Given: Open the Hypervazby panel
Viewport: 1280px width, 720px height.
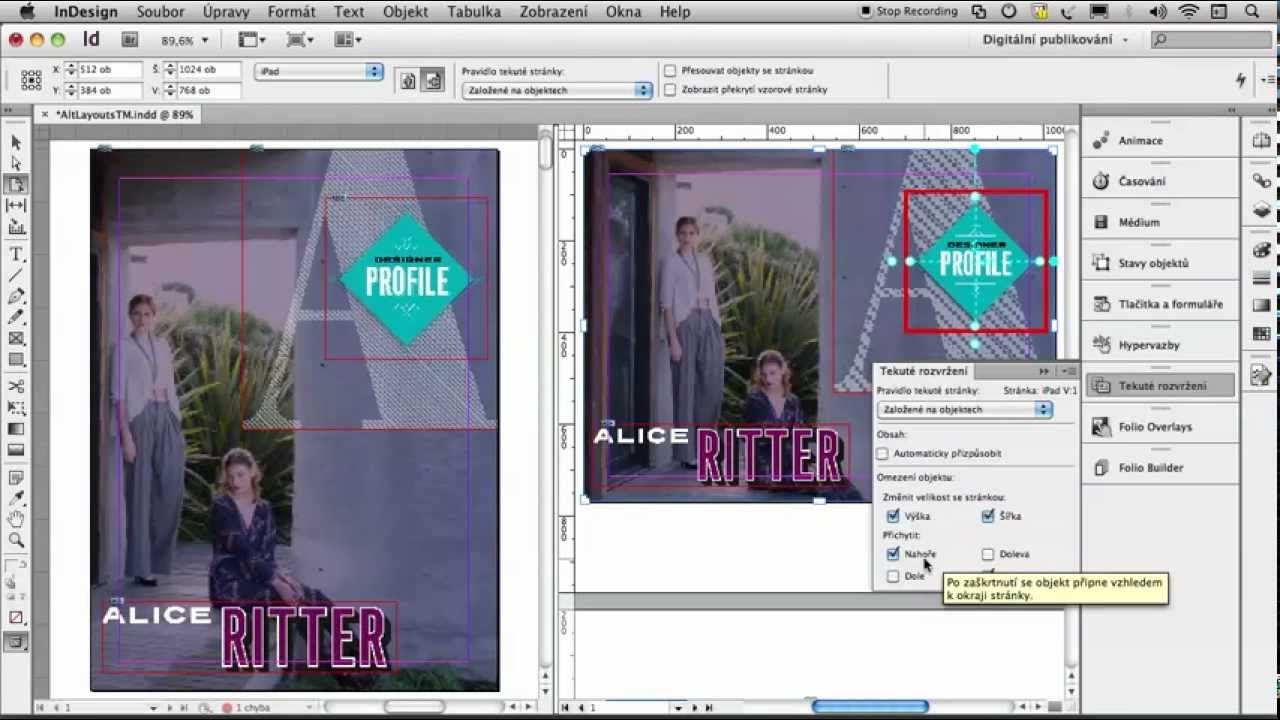Looking at the screenshot, I should click(x=1160, y=345).
